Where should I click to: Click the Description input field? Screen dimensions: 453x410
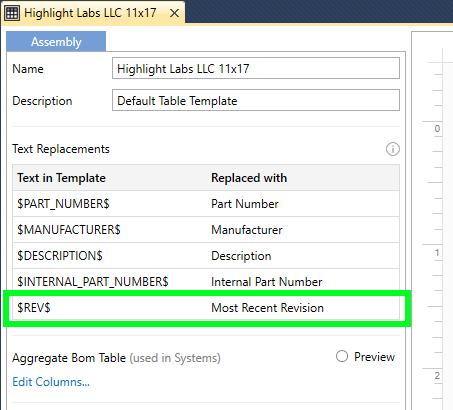point(256,100)
